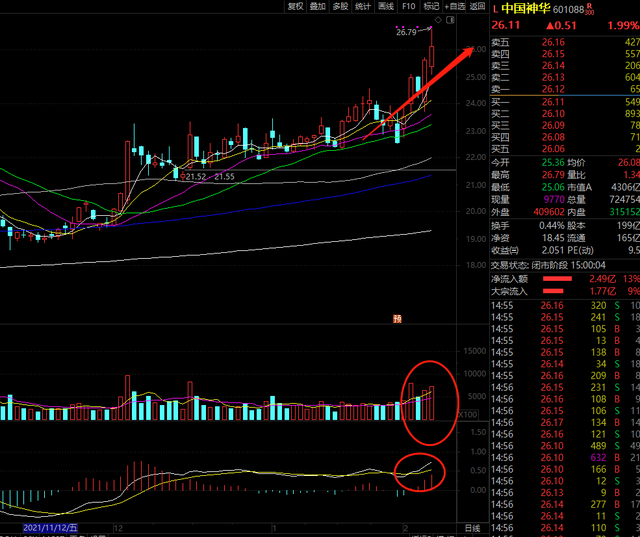The height and width of the screenshot is (537, 640).
Task: Click the 返回 back button
Action: 478,6
